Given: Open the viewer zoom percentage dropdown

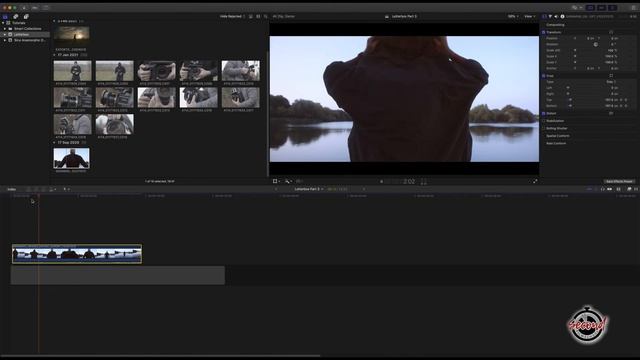Looking at the screenshot, I should pyautogui.click(x=513, y=16).
